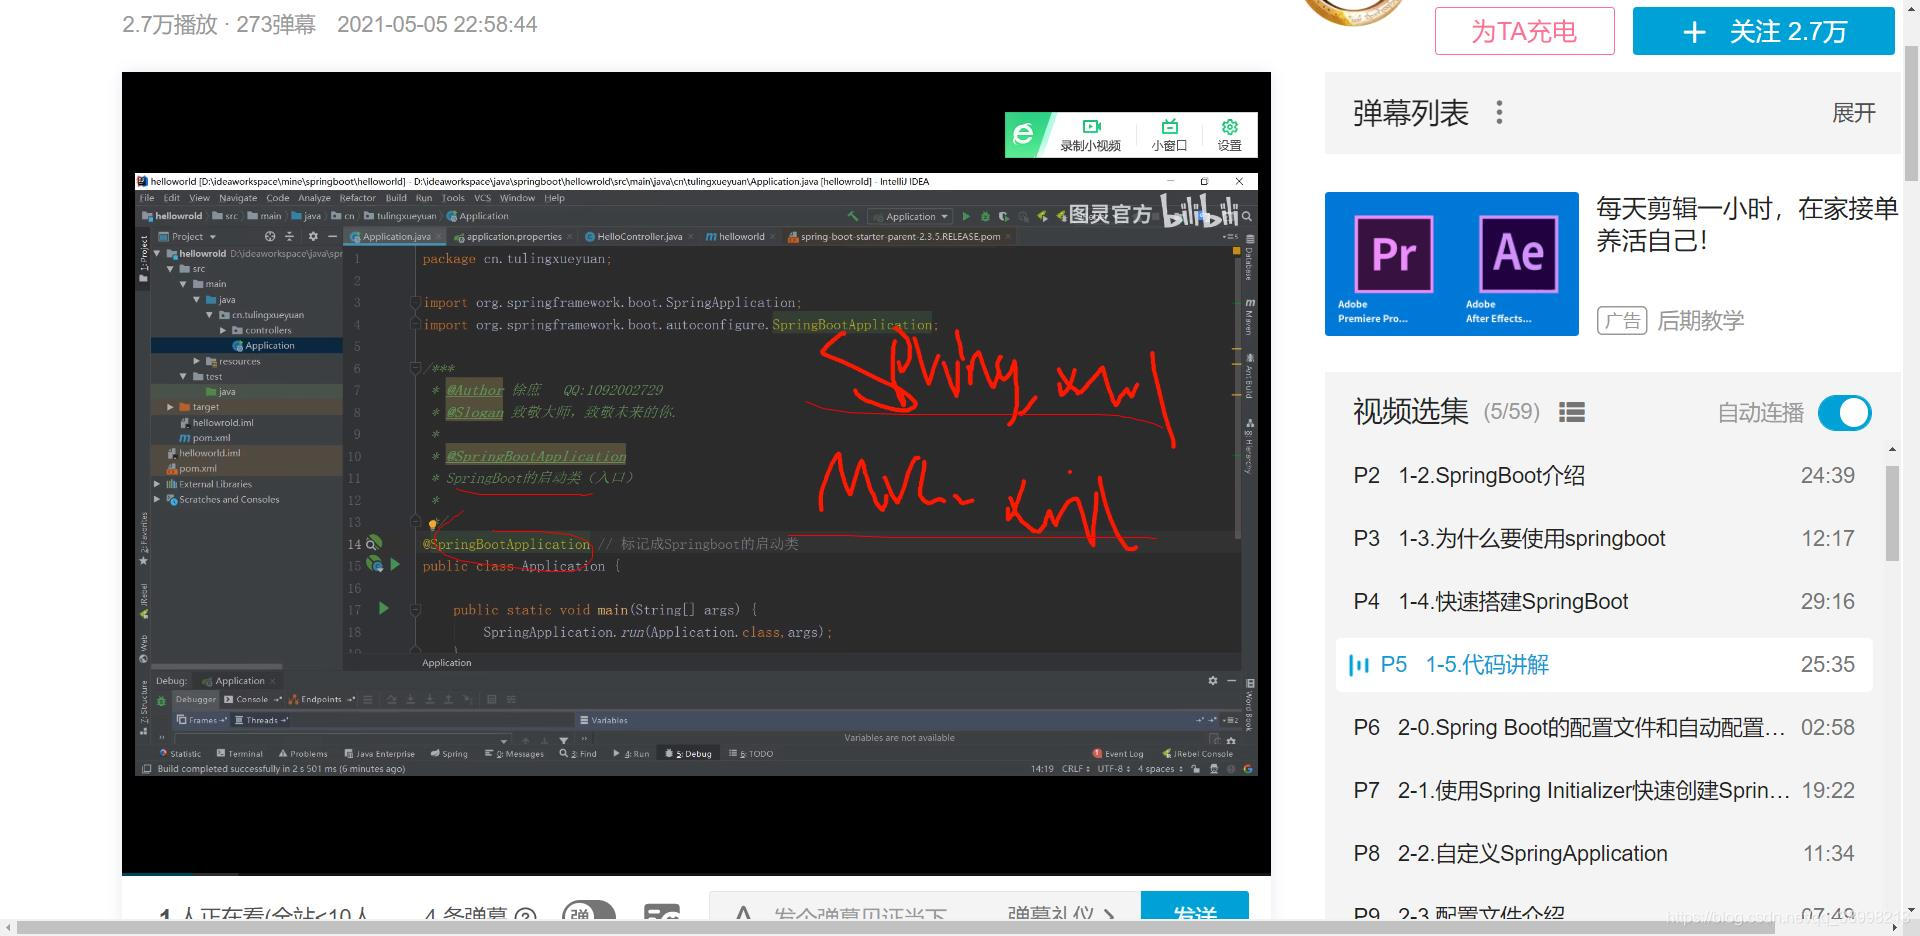Click the UTF-8 encoding in status bar
Screen dimensions: 1920x936
click(1113, 769)
